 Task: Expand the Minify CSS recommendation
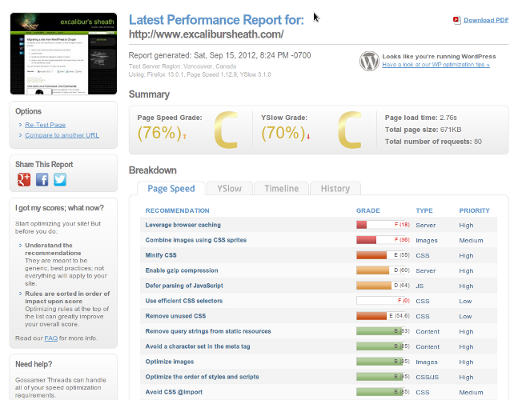point(318,255)
